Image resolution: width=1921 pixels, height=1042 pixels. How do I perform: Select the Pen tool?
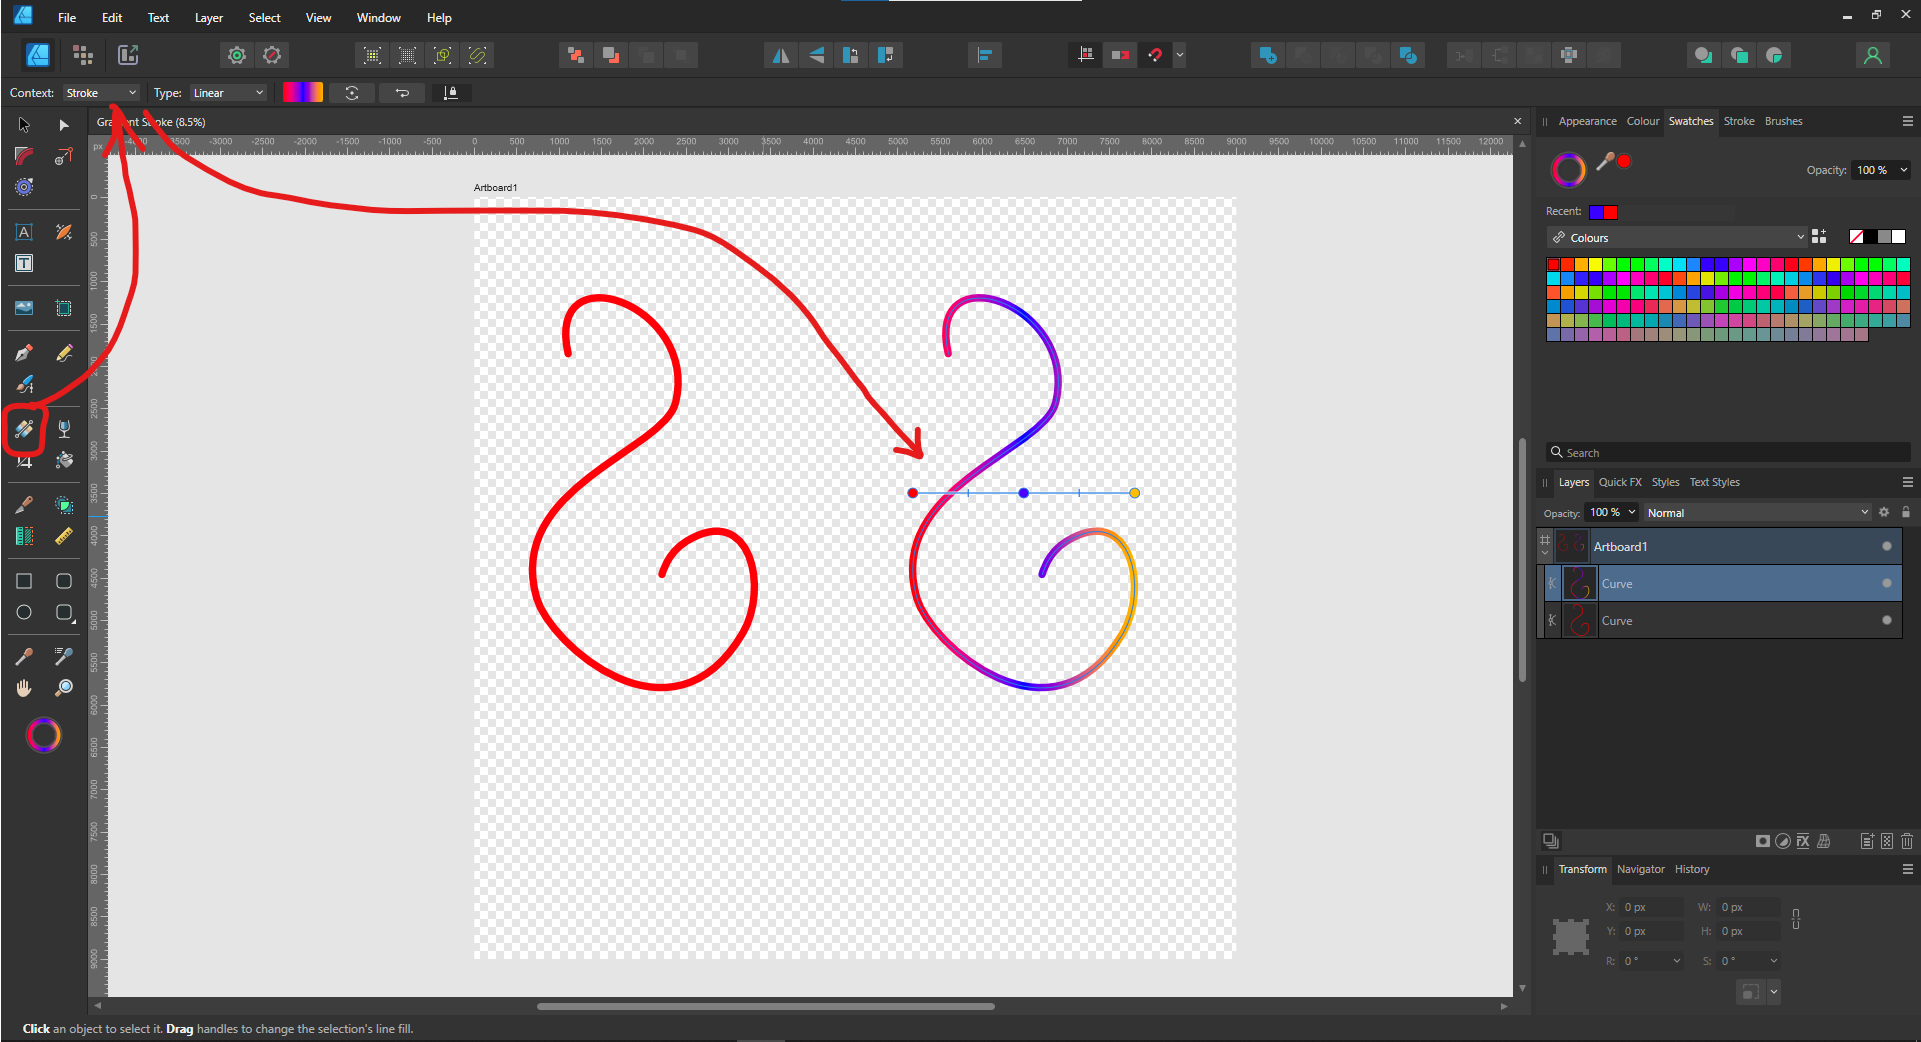(24, 353)
